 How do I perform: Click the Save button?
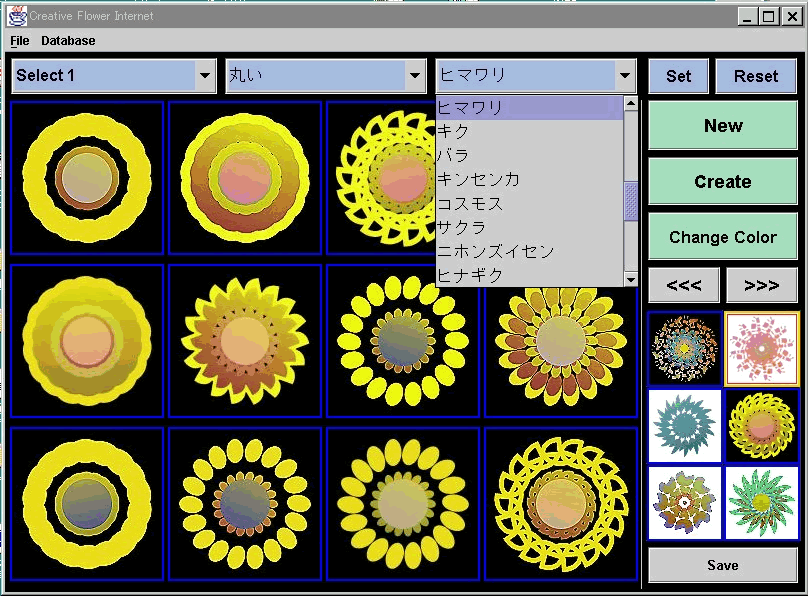pyautogui.click(x=722, y=565)
